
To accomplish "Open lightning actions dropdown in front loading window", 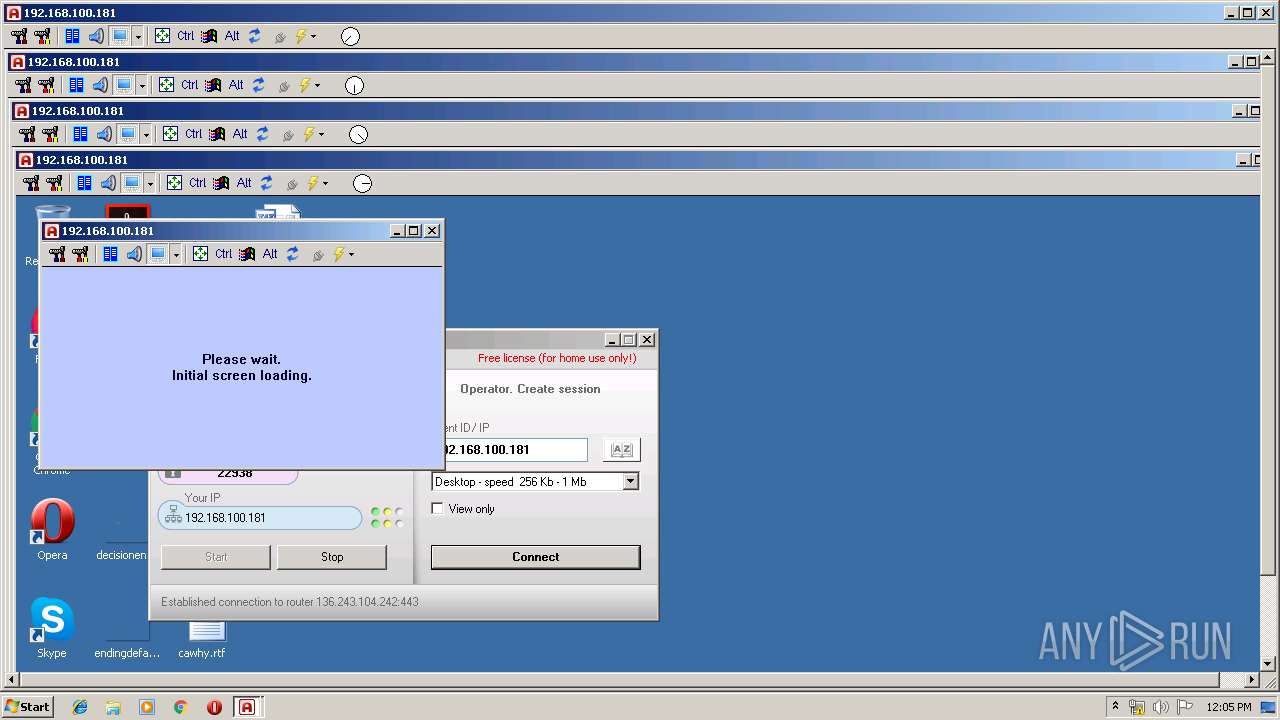I will [344, 254].
